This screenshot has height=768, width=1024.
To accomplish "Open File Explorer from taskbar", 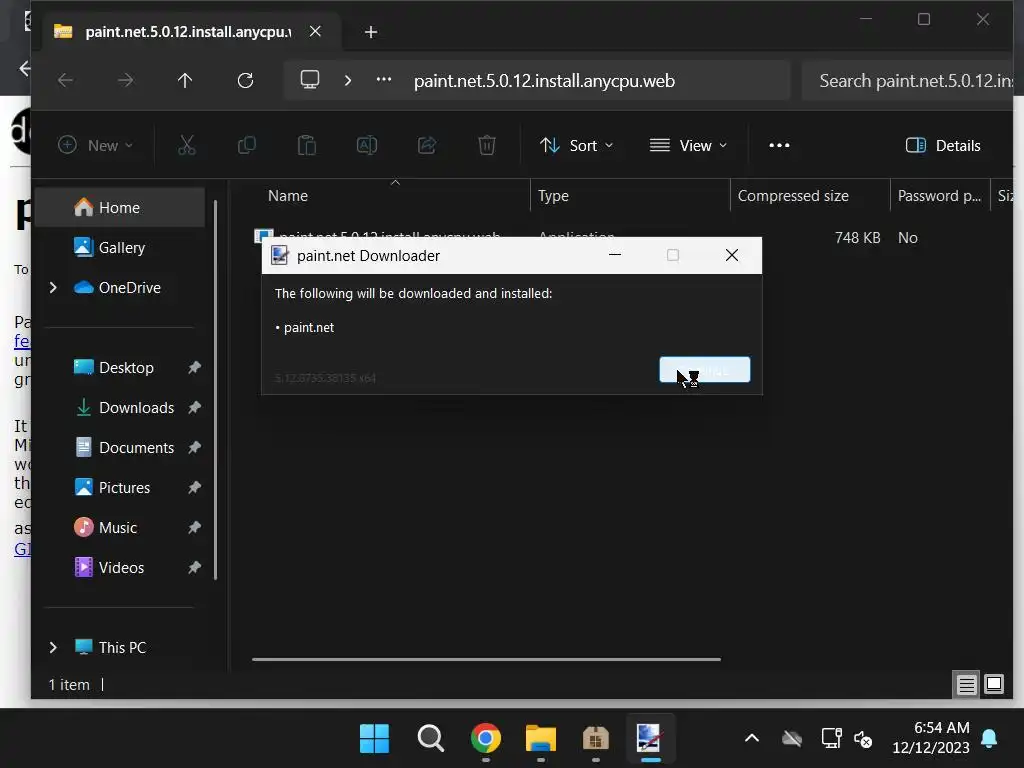I will tap(541, 739).
